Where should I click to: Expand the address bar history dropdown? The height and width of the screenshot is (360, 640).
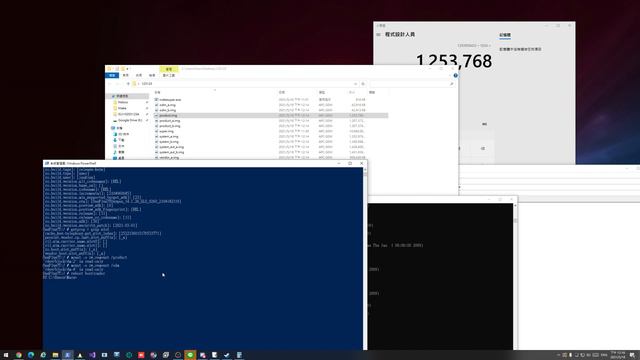click(356, 84)
